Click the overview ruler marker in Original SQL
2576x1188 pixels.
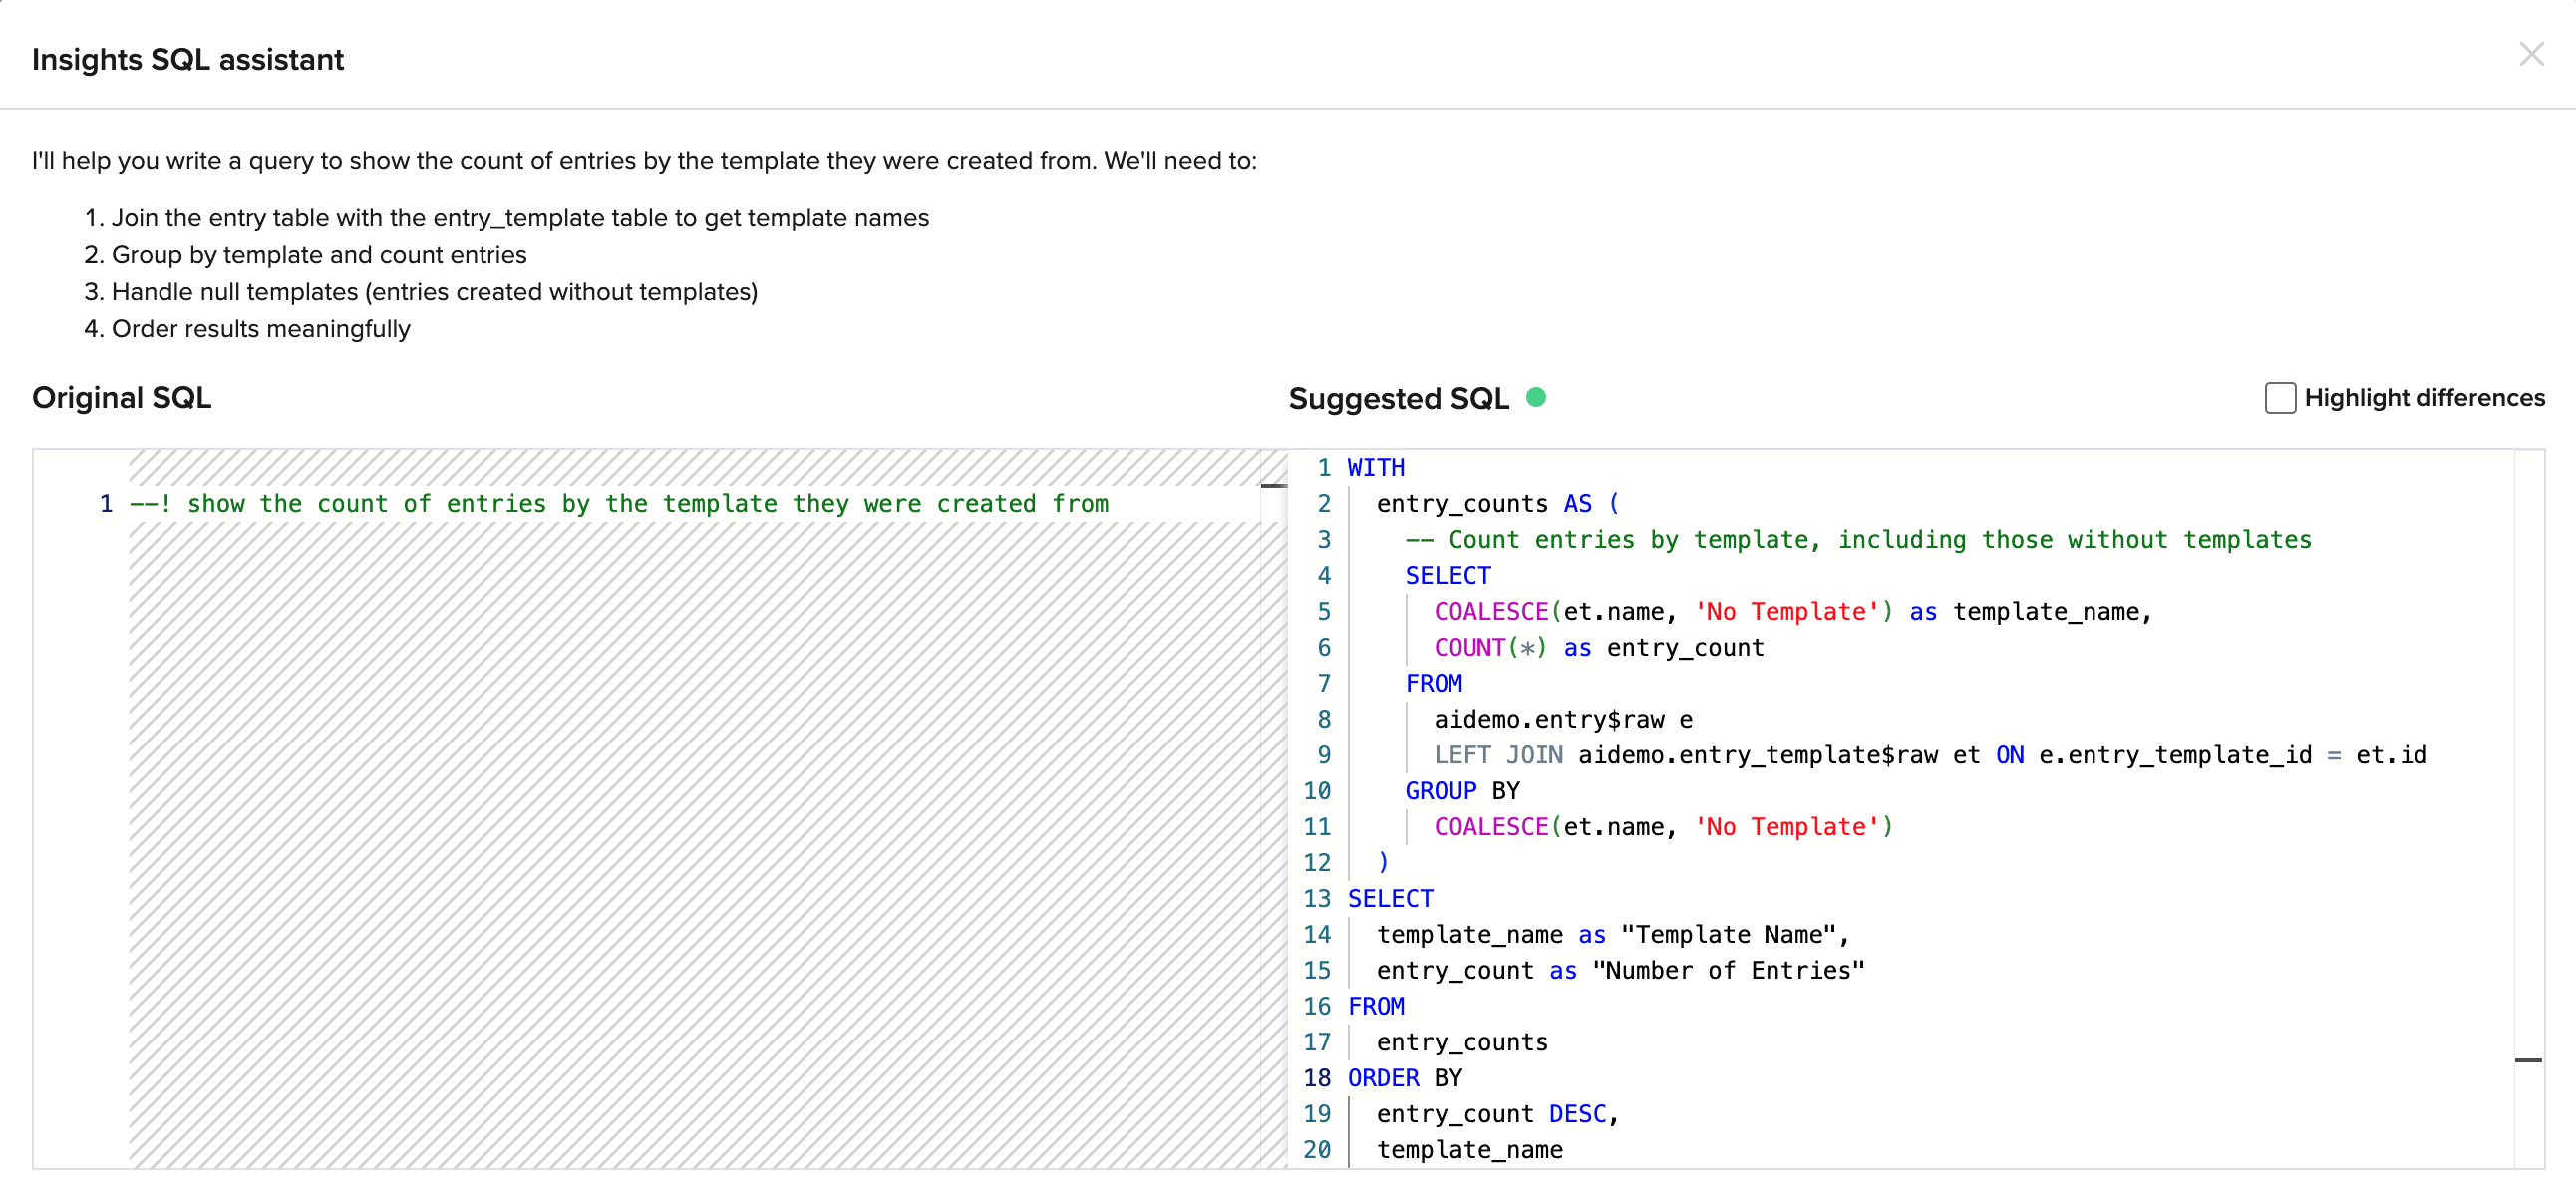tap(1273, 486)
